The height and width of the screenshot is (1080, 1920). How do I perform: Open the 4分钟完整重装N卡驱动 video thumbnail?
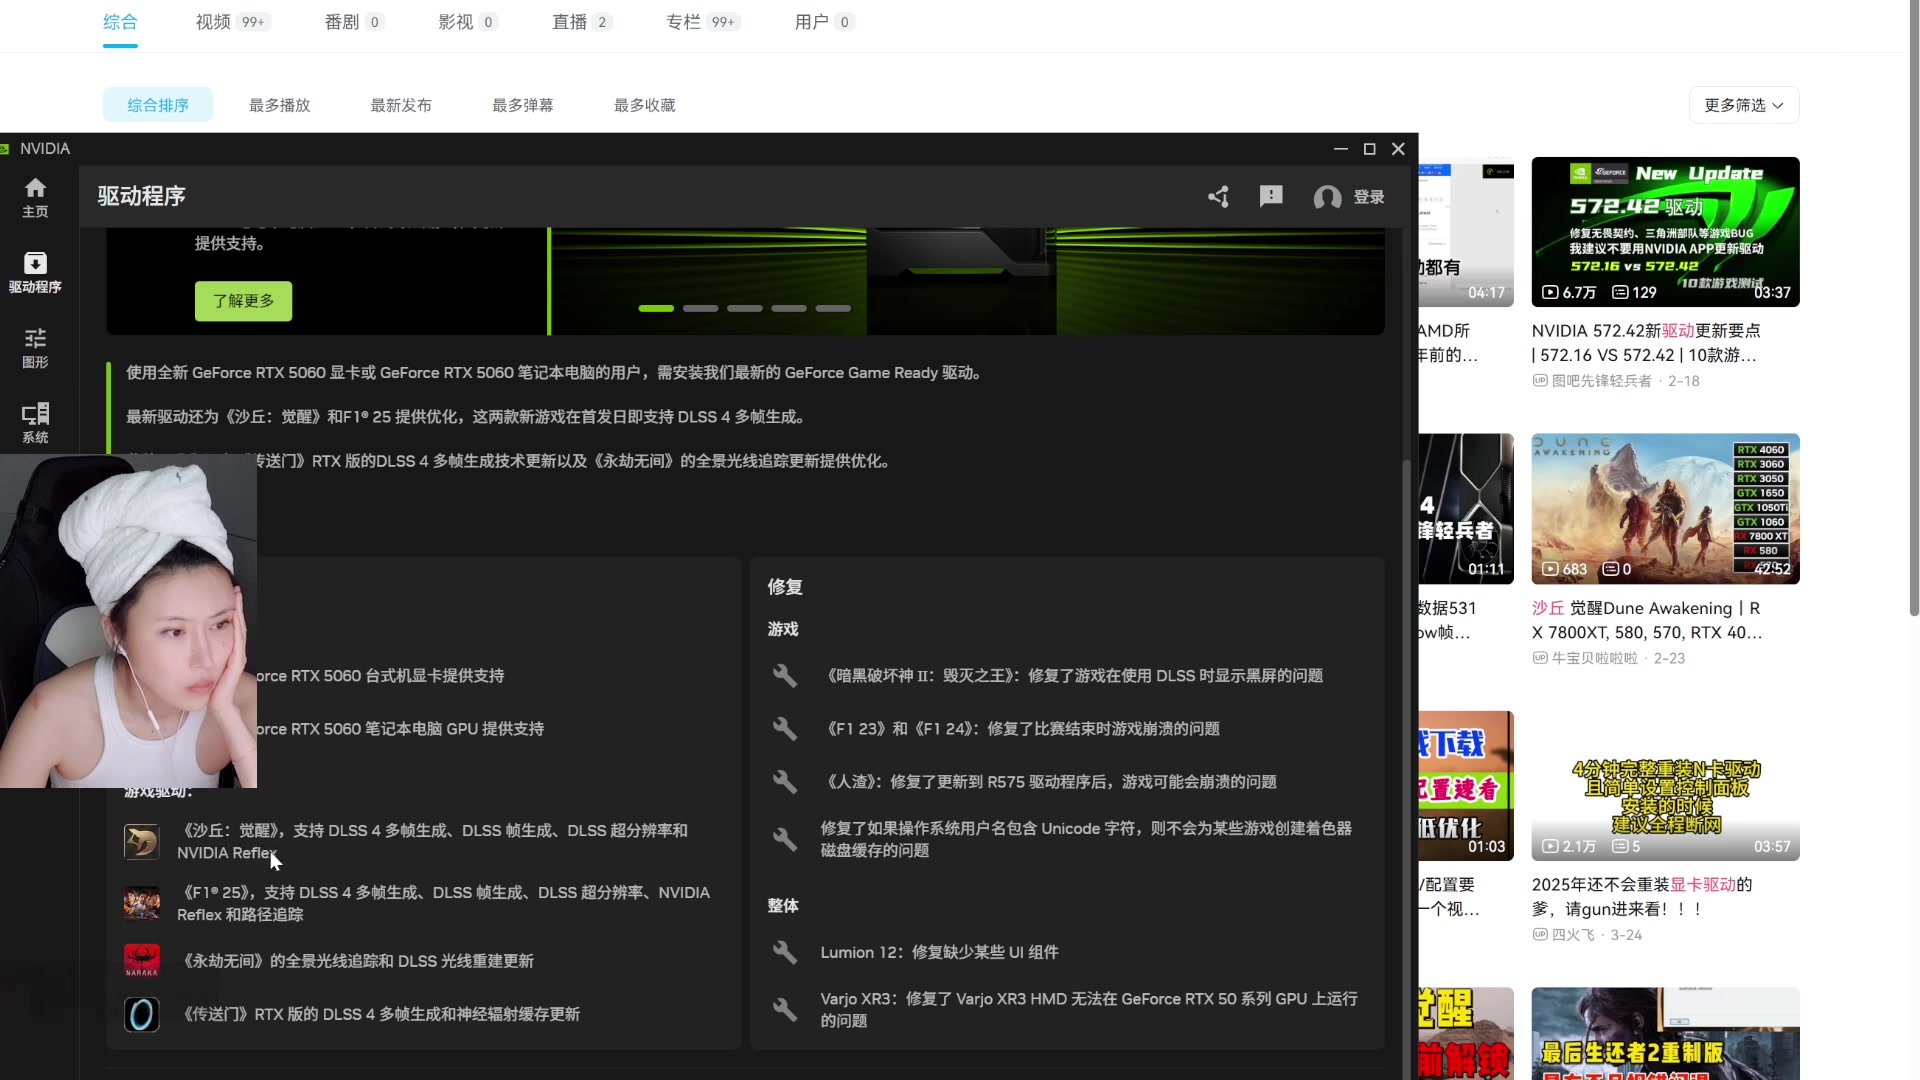(x=1665, y=786)
